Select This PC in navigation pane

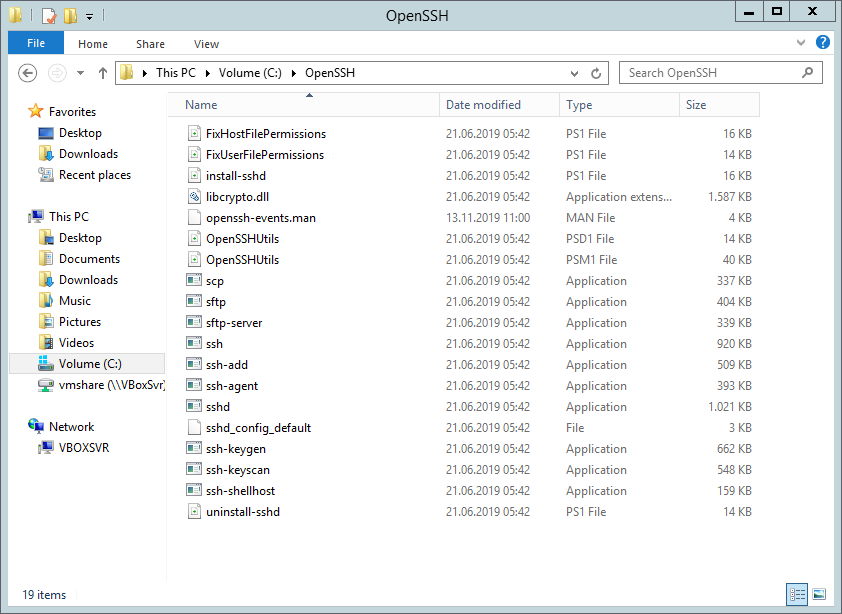click(x=69, y=216)
